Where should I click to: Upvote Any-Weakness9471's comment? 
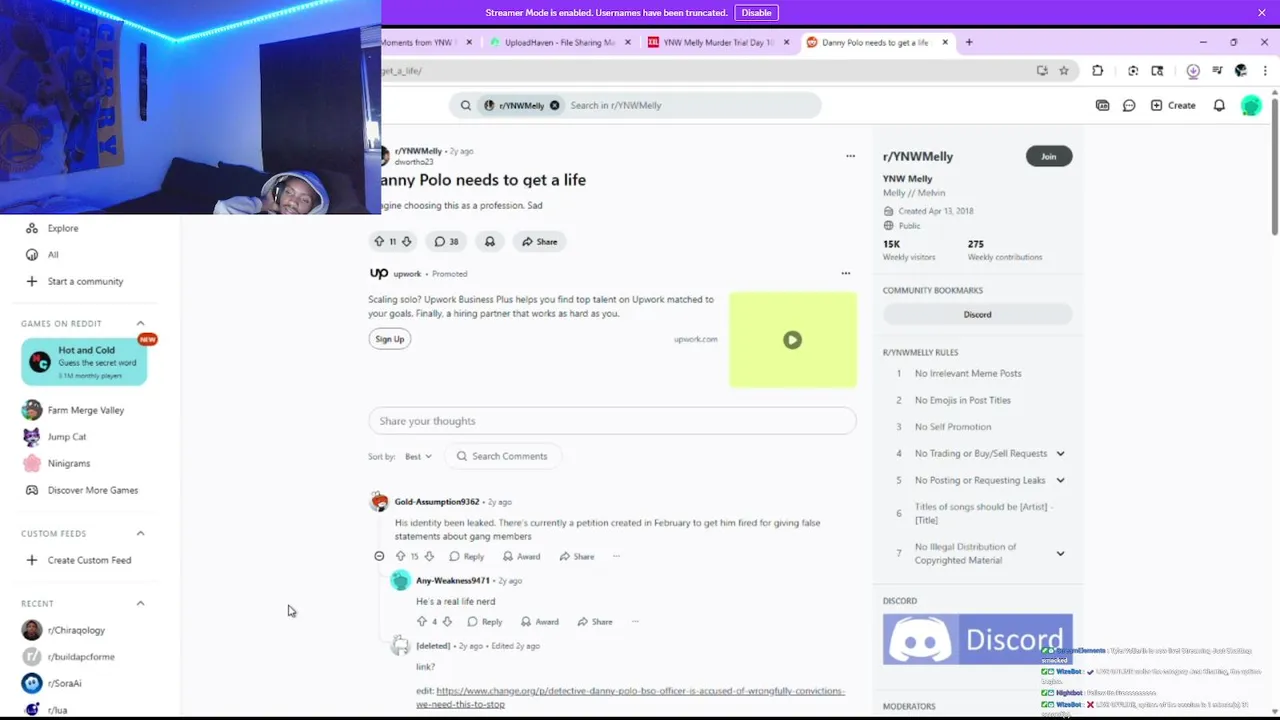(422, 622)
